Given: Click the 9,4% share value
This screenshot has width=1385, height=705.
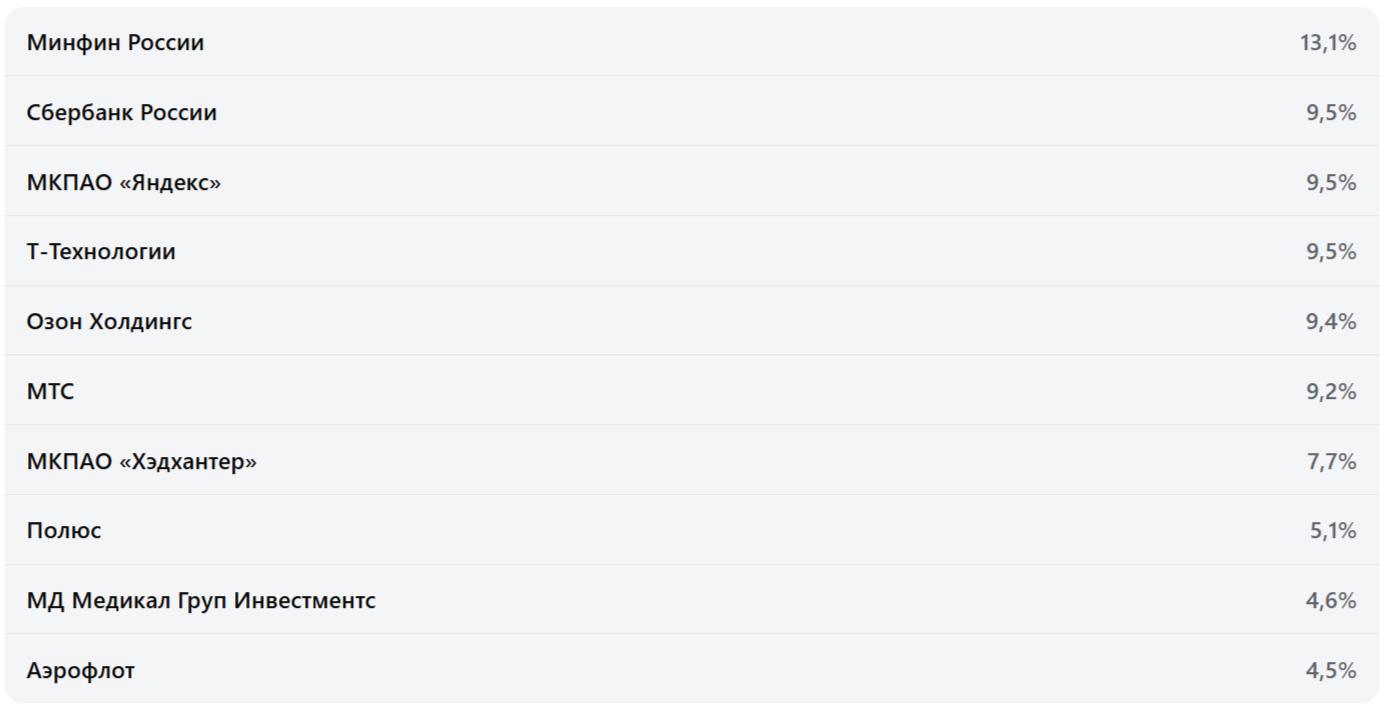Looking at the screenshot, I should pos(1331,321).
